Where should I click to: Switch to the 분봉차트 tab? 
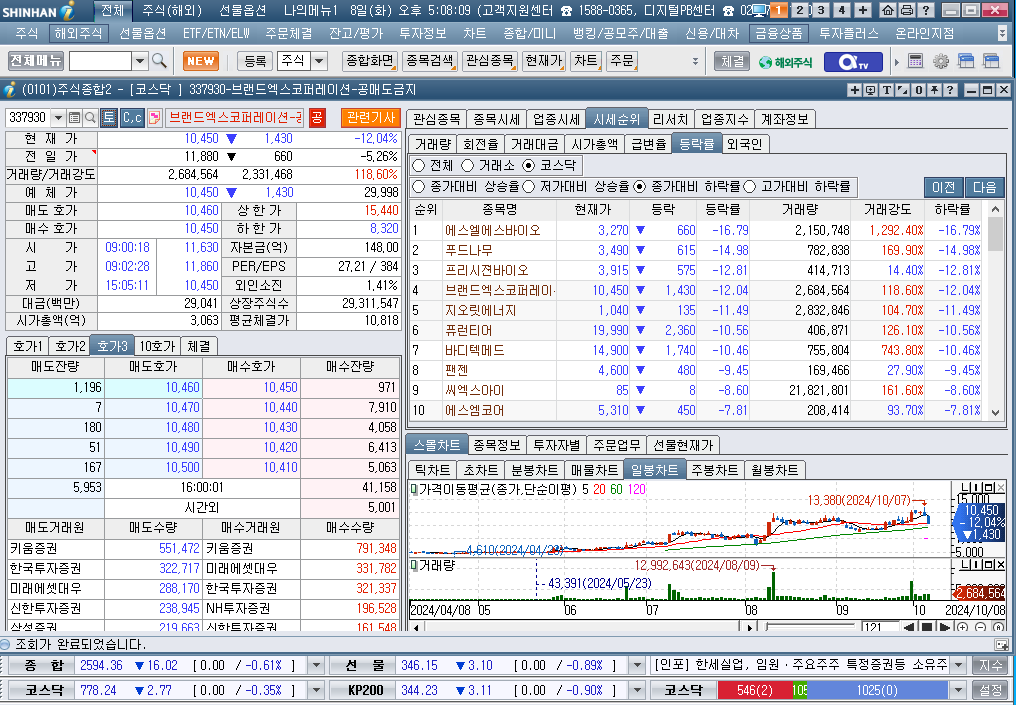535,470
